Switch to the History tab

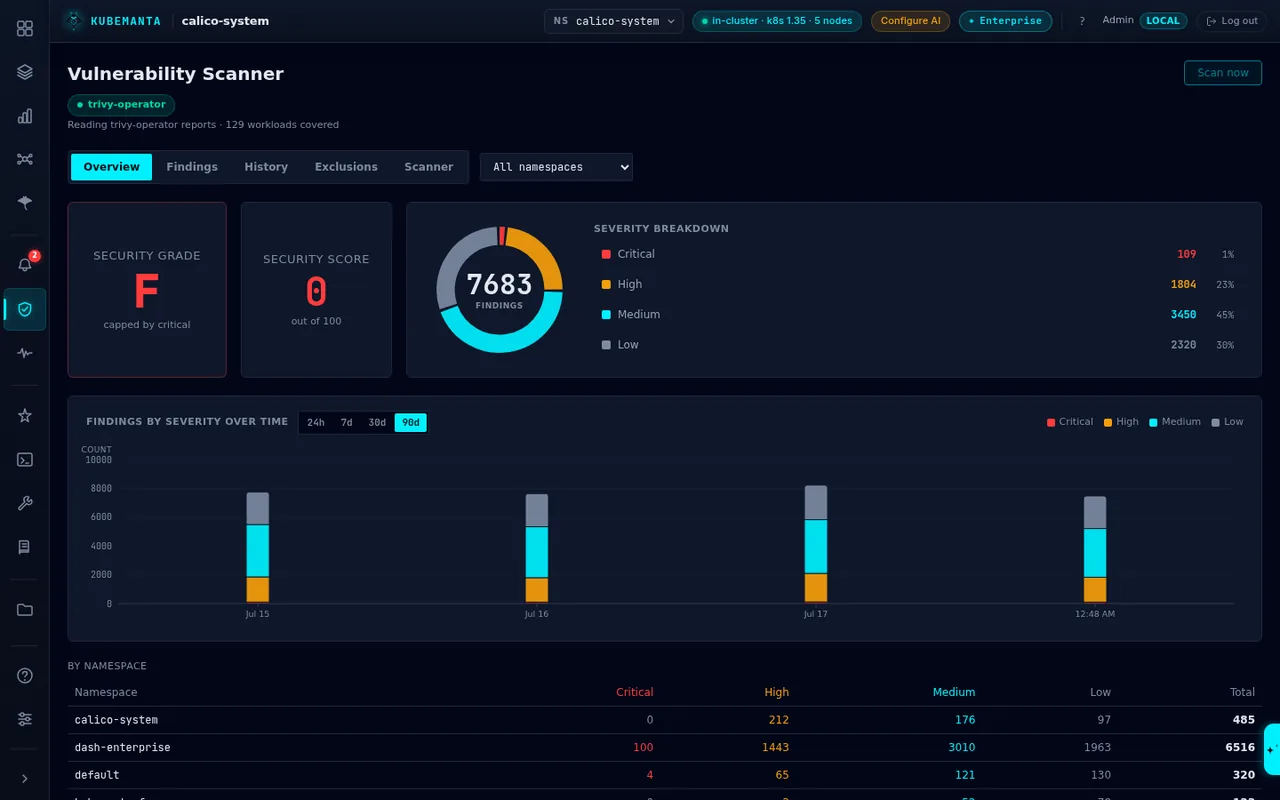(x=266, y=167)
